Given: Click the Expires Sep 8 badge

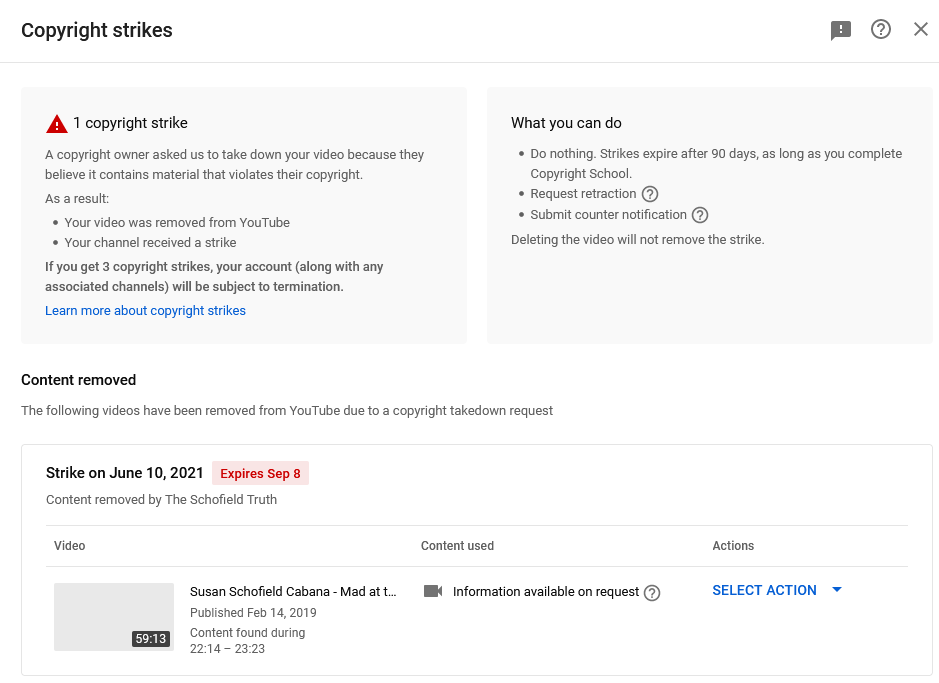Looking at the screenshot, I should pyautogui.click(x=261, y=473).
